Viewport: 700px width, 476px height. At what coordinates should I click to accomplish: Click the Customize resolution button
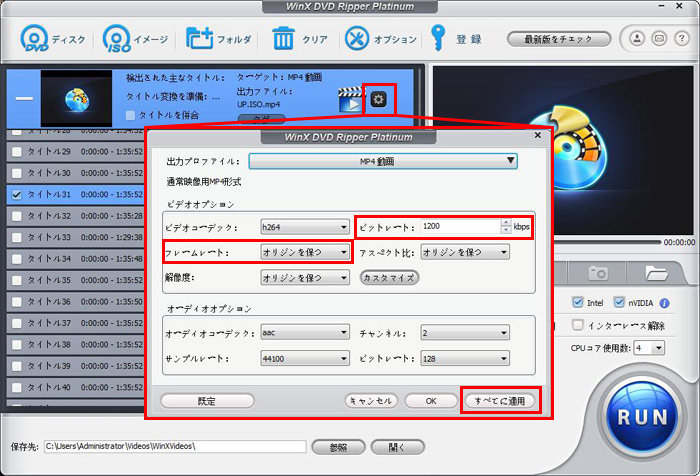tap(389, 278)
